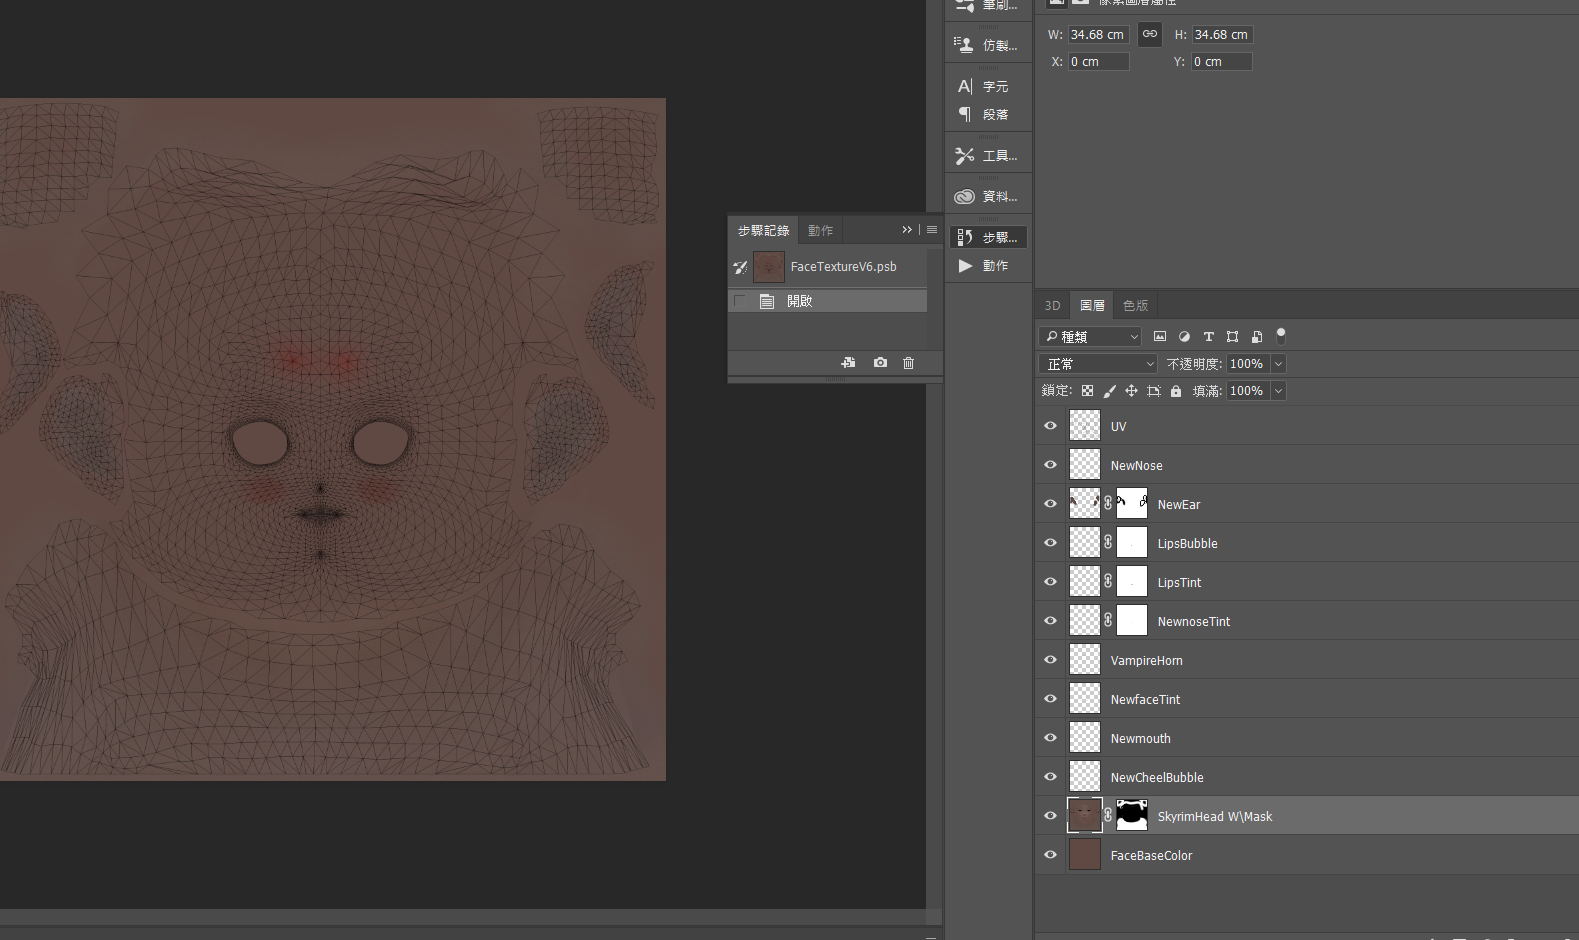1579x940 pixels.
Task: Filter layers by shape layers
Action: (x=1232, y=337)
